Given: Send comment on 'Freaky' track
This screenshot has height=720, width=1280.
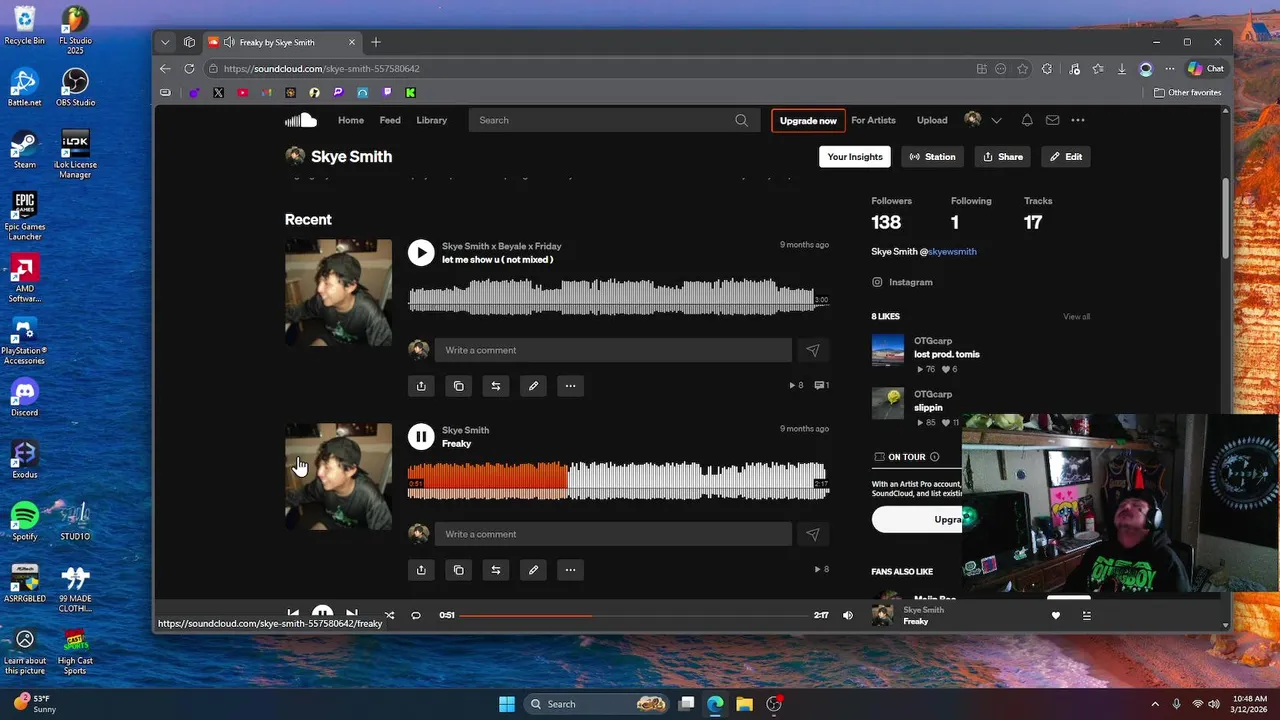Looking at the screenshot, I should click(x=812, y=534).
